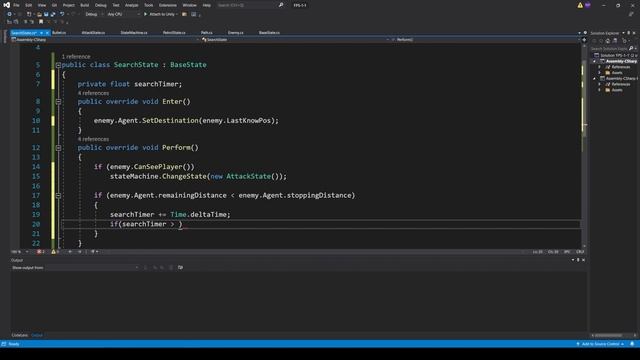Collapse the remainingDistance if-block outline toggle
The height and width of the screenshot is (360, 640).
pos(58,196)
